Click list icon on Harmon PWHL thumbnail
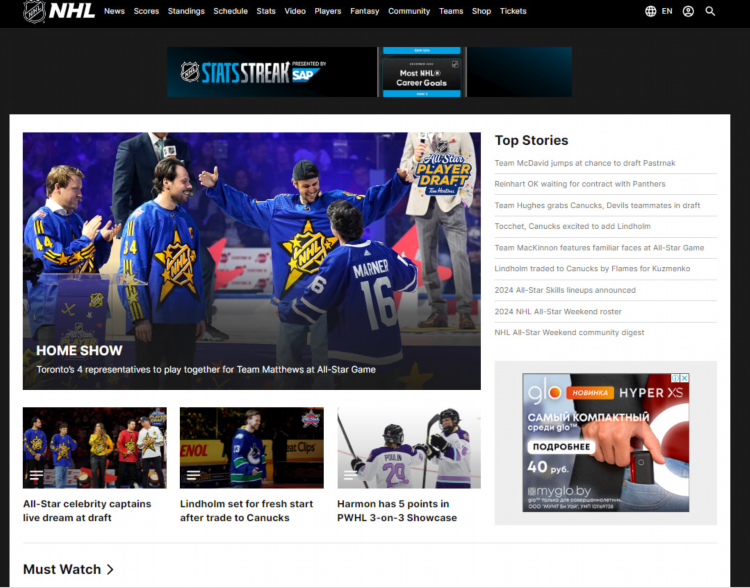This screenshot has height=588, width=750. coord(351,475)
